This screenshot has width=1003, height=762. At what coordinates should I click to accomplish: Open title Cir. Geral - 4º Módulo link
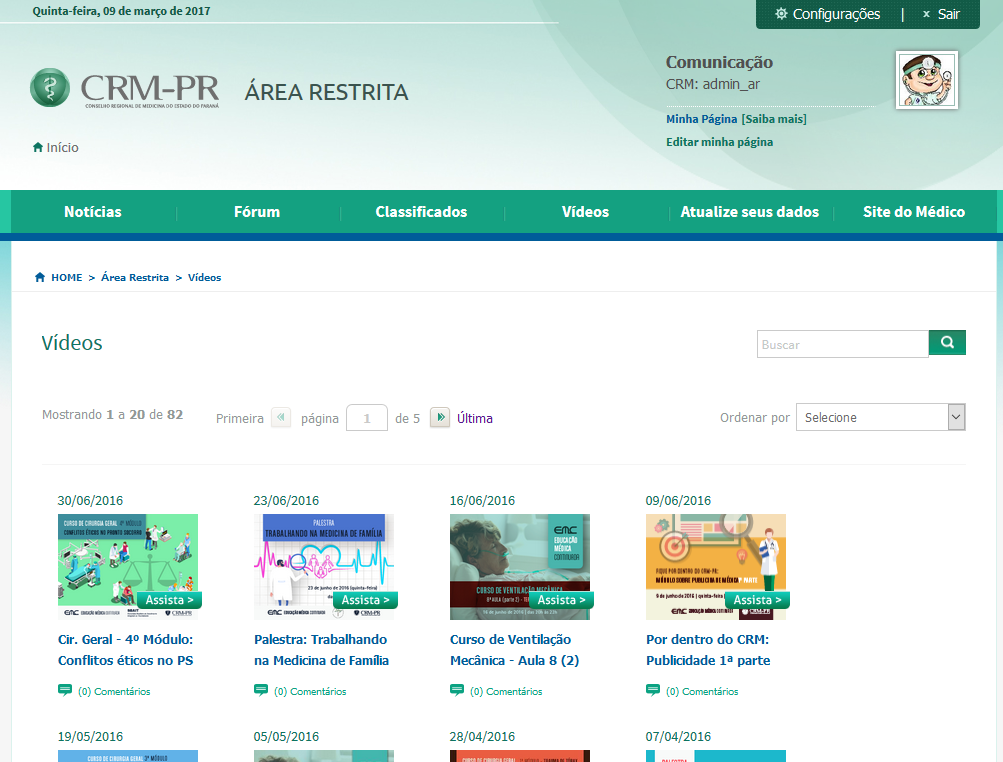tap(125, 650)
